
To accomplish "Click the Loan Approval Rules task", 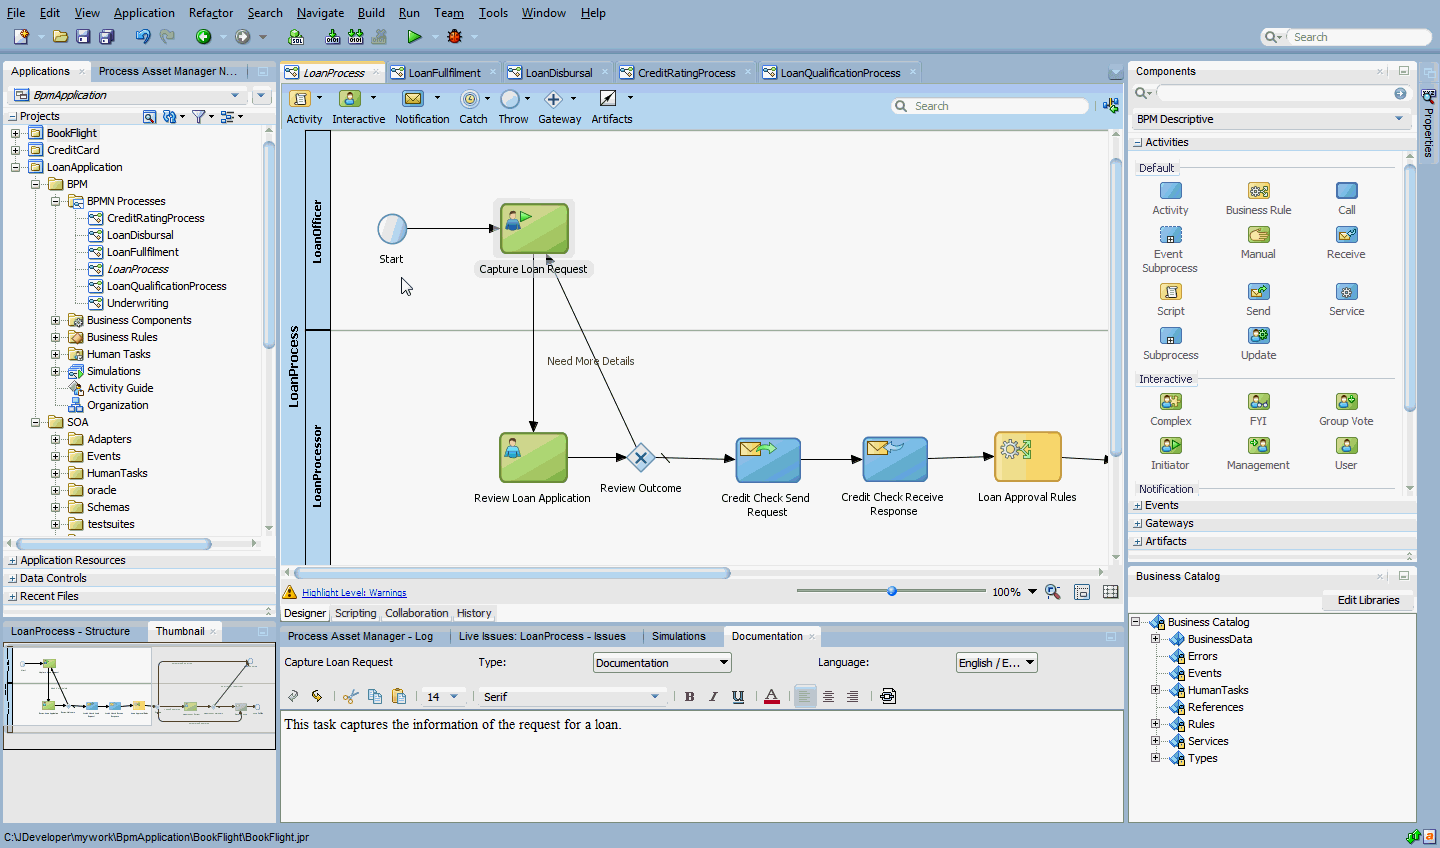I will tap(1027, 457).
